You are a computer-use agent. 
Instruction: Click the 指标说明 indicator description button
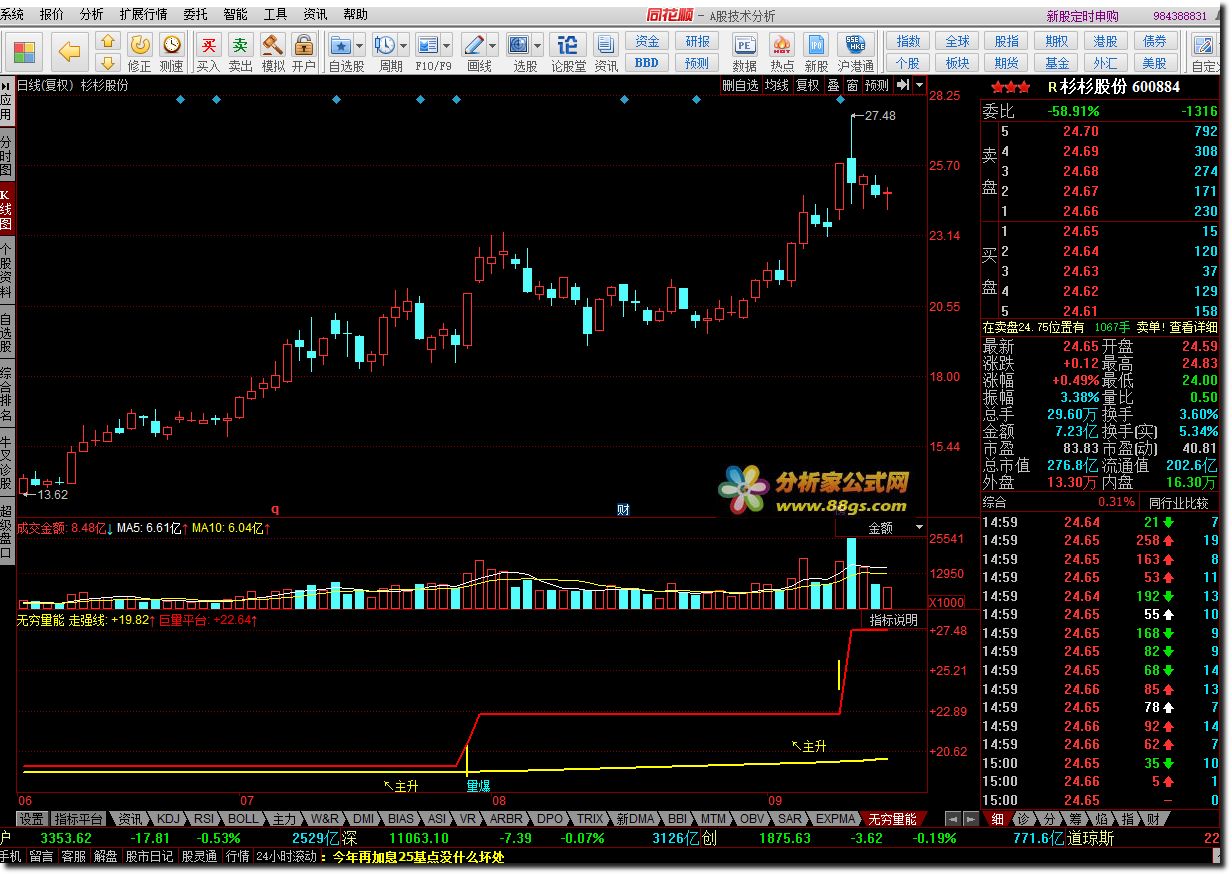coord(892,620)
